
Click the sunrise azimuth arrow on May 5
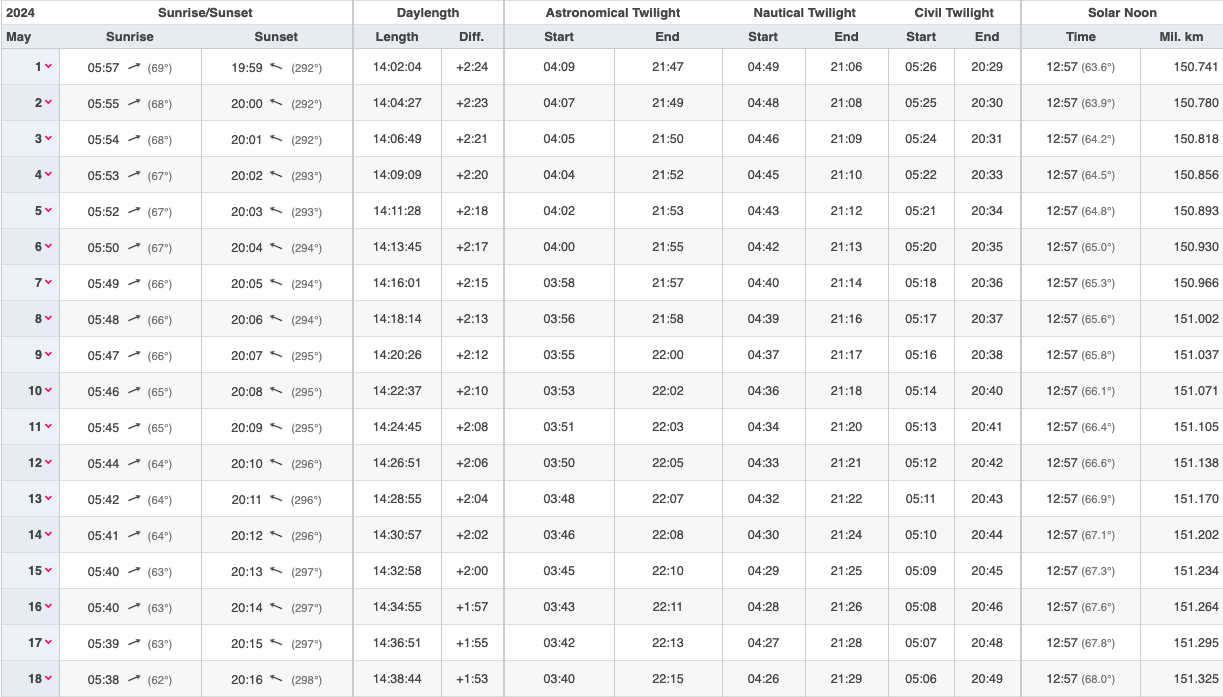pyautogui.click(x=134, y=211)
